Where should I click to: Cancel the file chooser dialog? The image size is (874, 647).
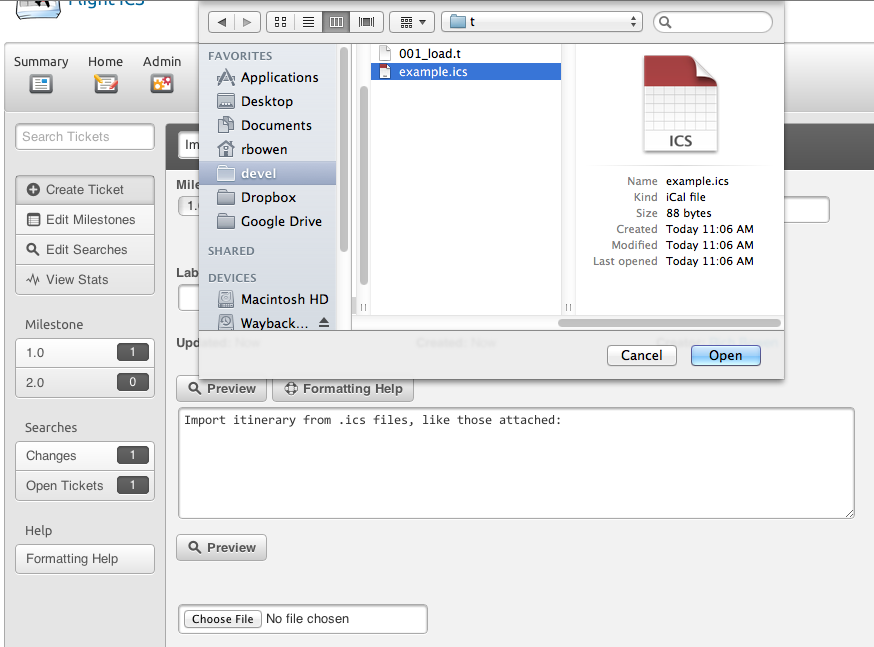coord(641,355)
